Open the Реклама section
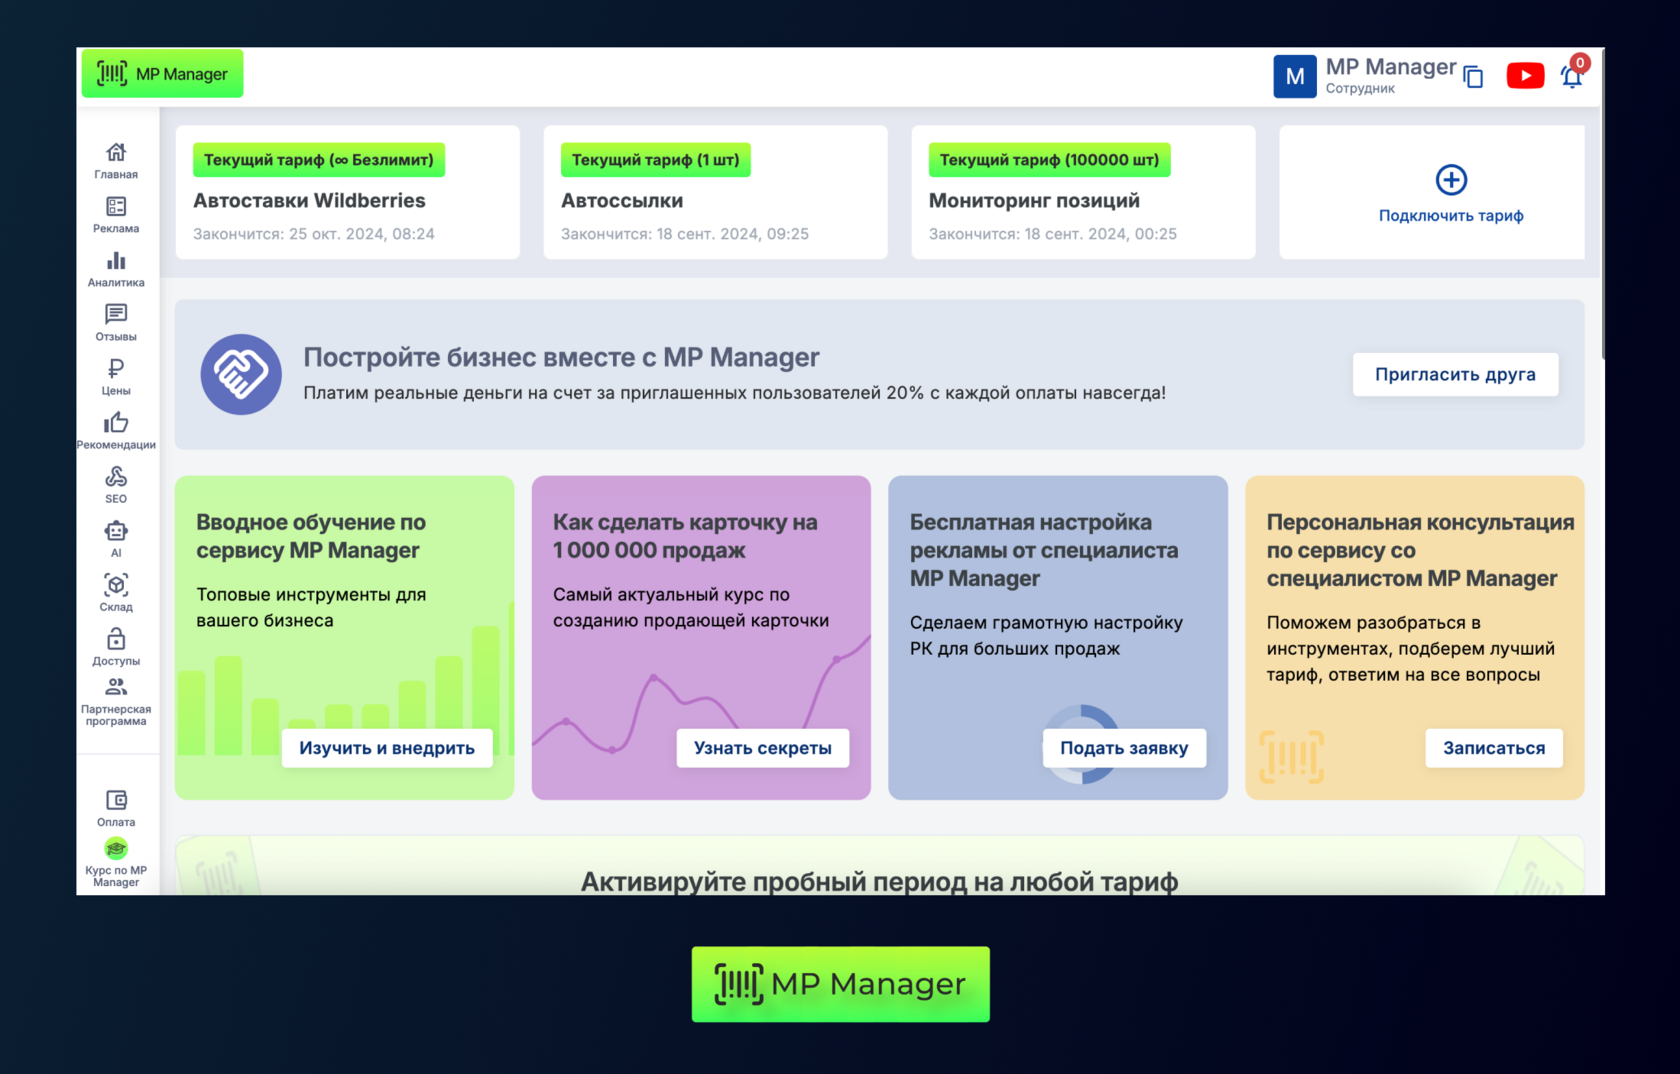Viewport: 1680px width, 1074px height. 116,214
